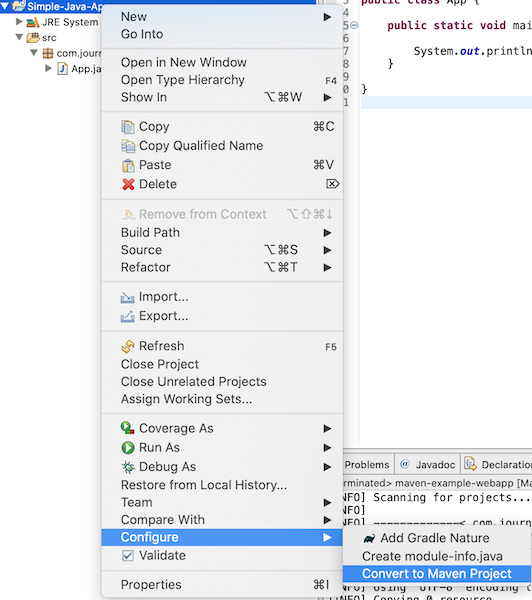Choose Create module-info.java
Screen dimensions: 532x600
pyautogui.click(x=437, y=556)
